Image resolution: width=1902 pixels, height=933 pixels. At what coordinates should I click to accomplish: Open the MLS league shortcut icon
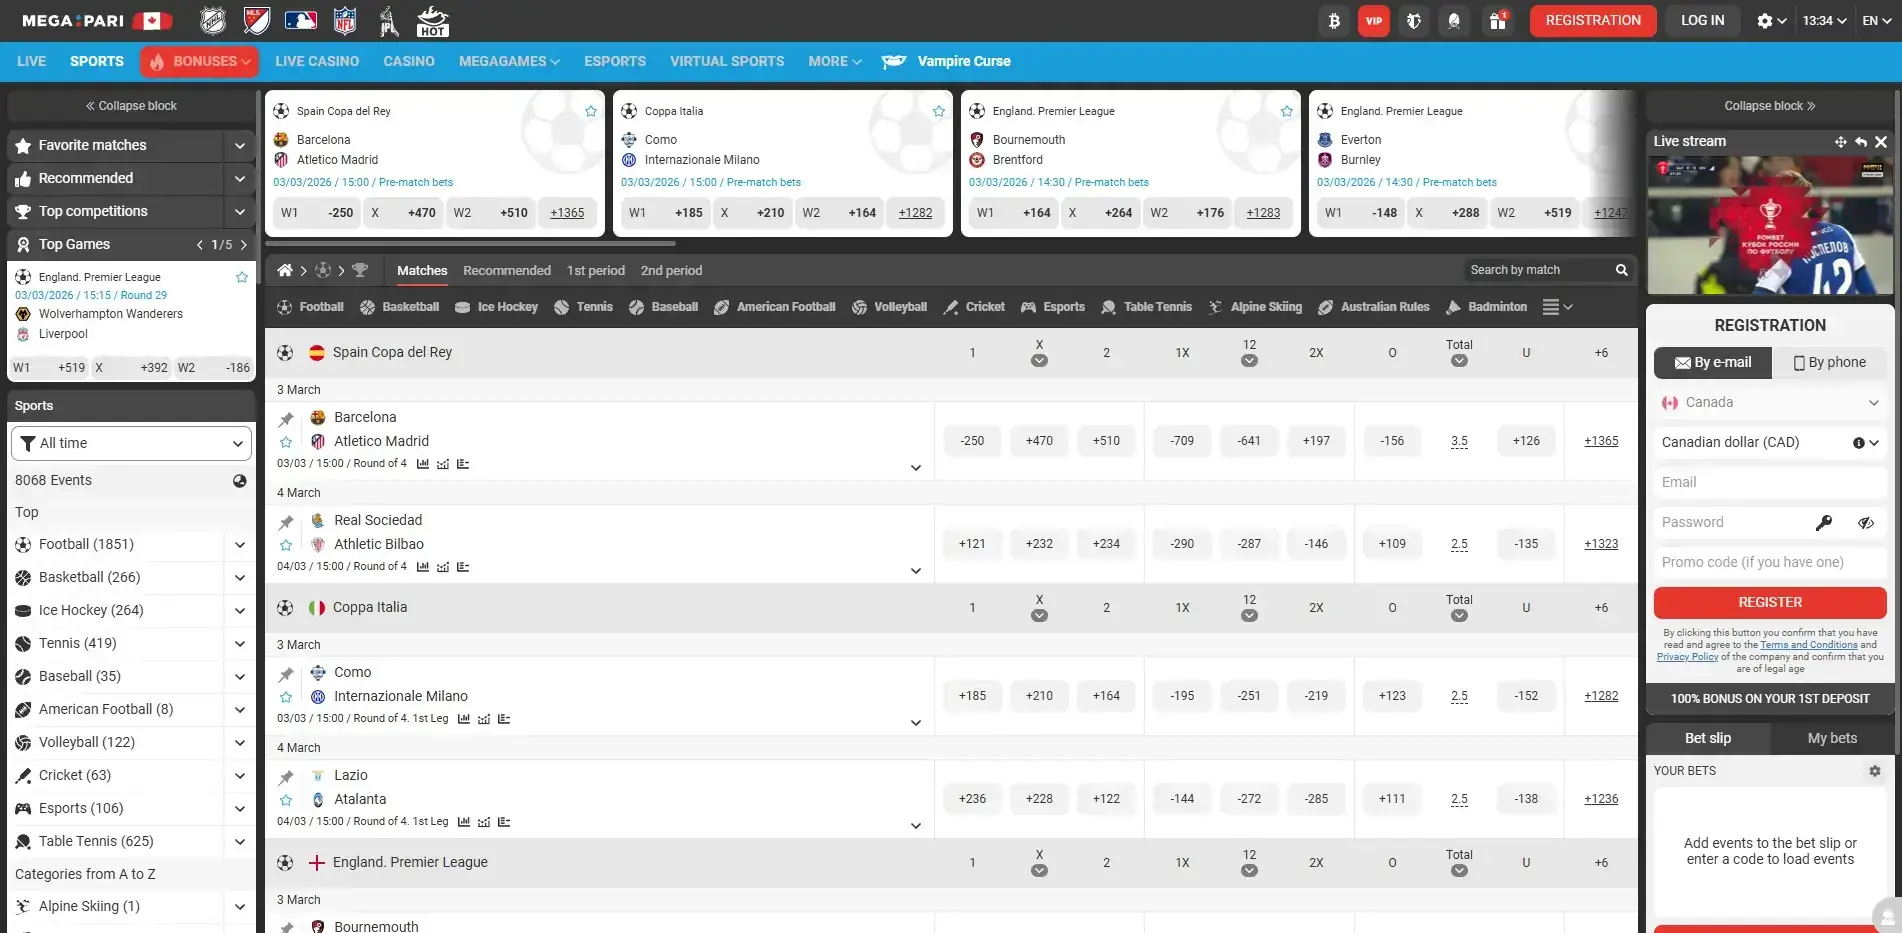257,21
